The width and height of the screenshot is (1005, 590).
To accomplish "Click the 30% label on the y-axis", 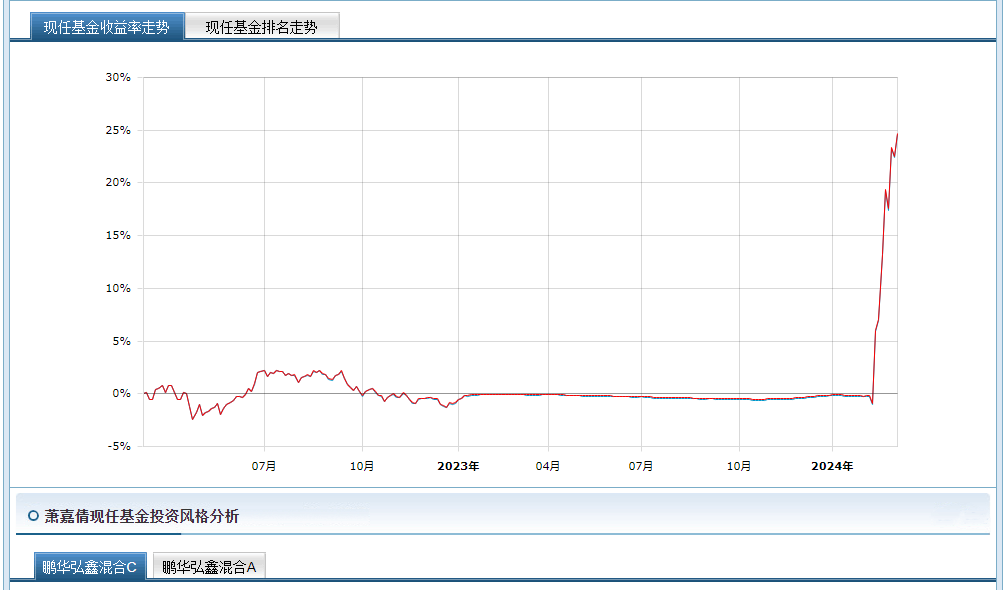I will pos(117,78).
